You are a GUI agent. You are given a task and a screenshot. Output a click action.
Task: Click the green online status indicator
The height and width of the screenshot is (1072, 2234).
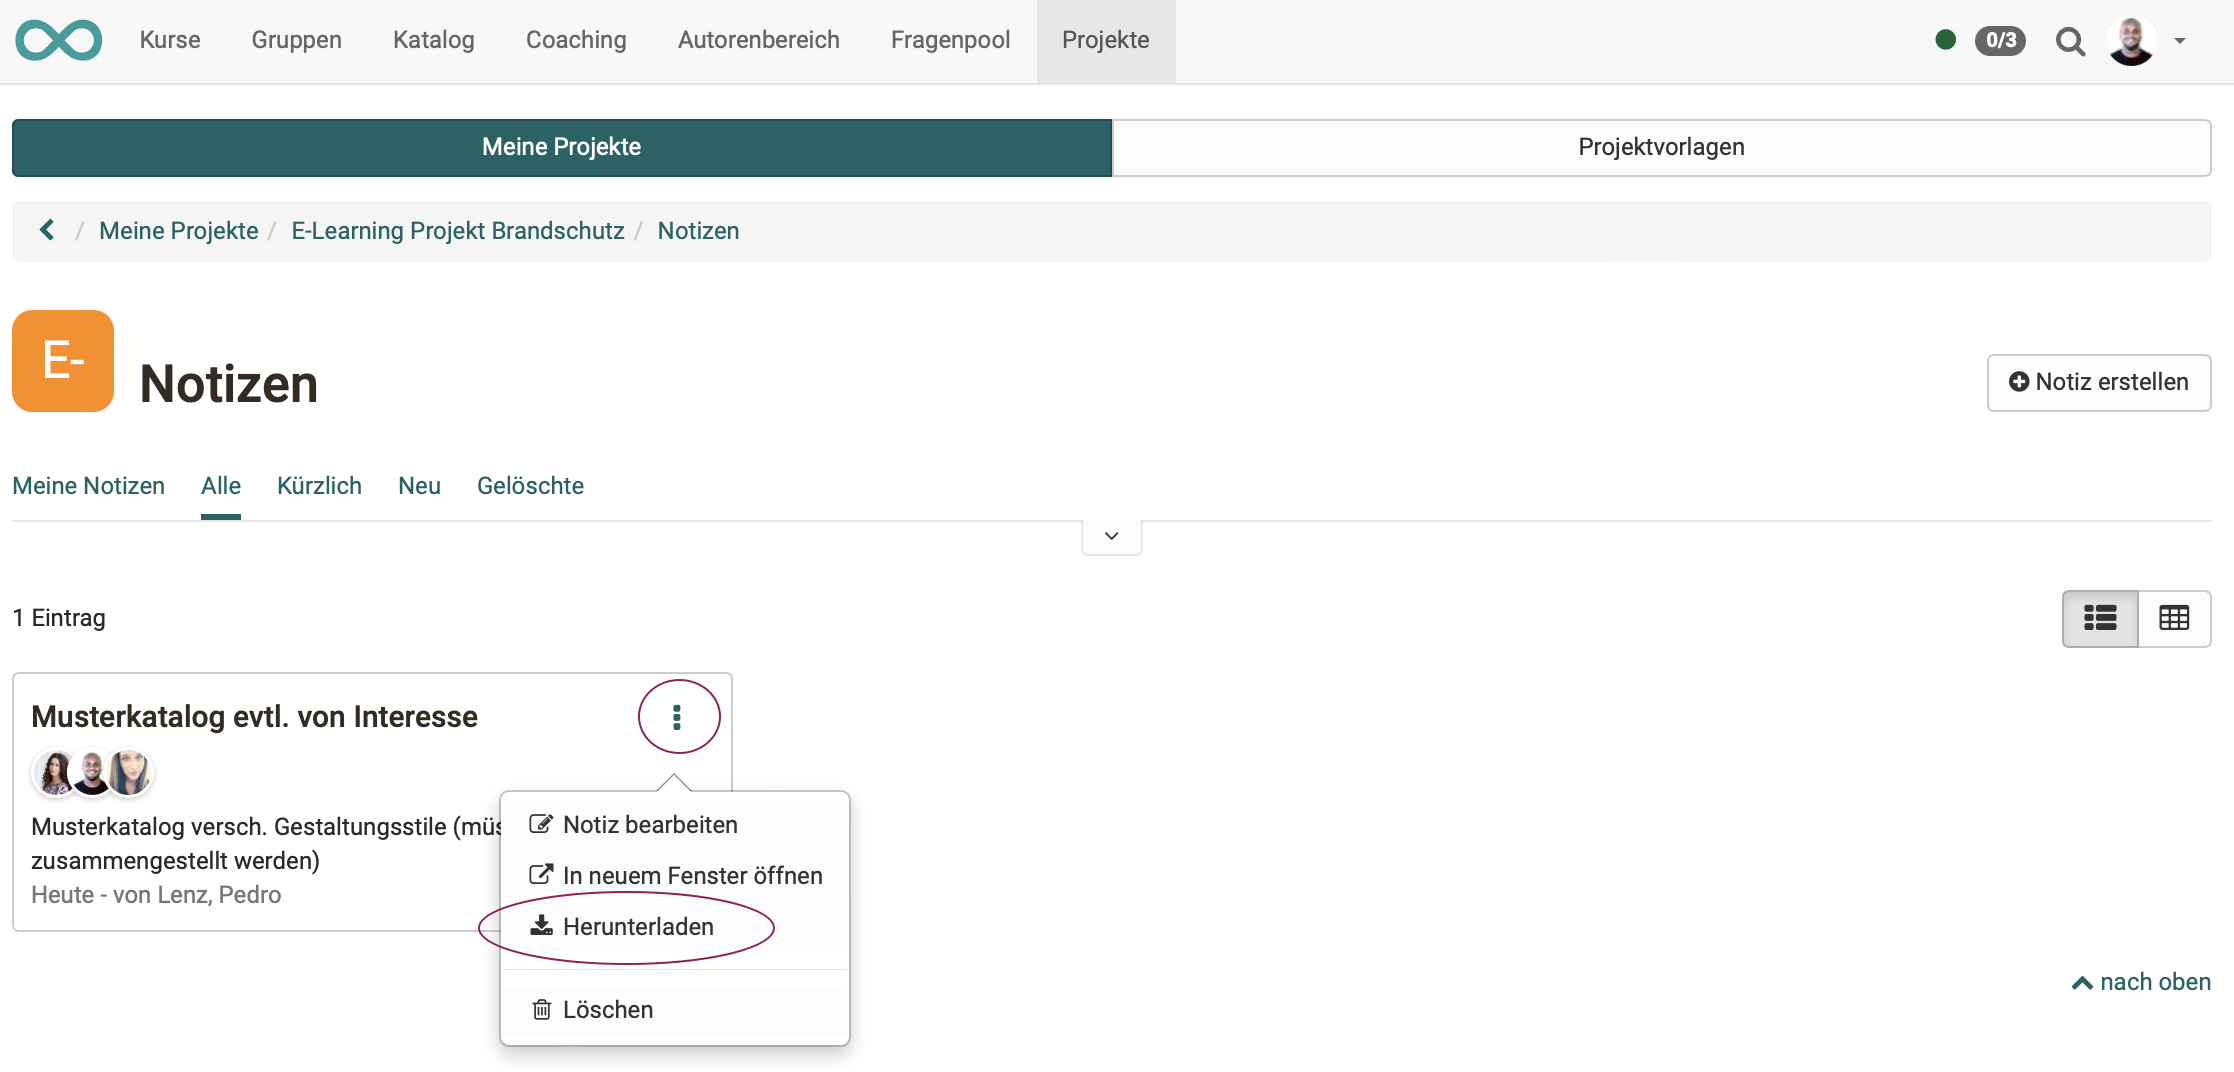pyautogui.click(x=1945, y=40)
